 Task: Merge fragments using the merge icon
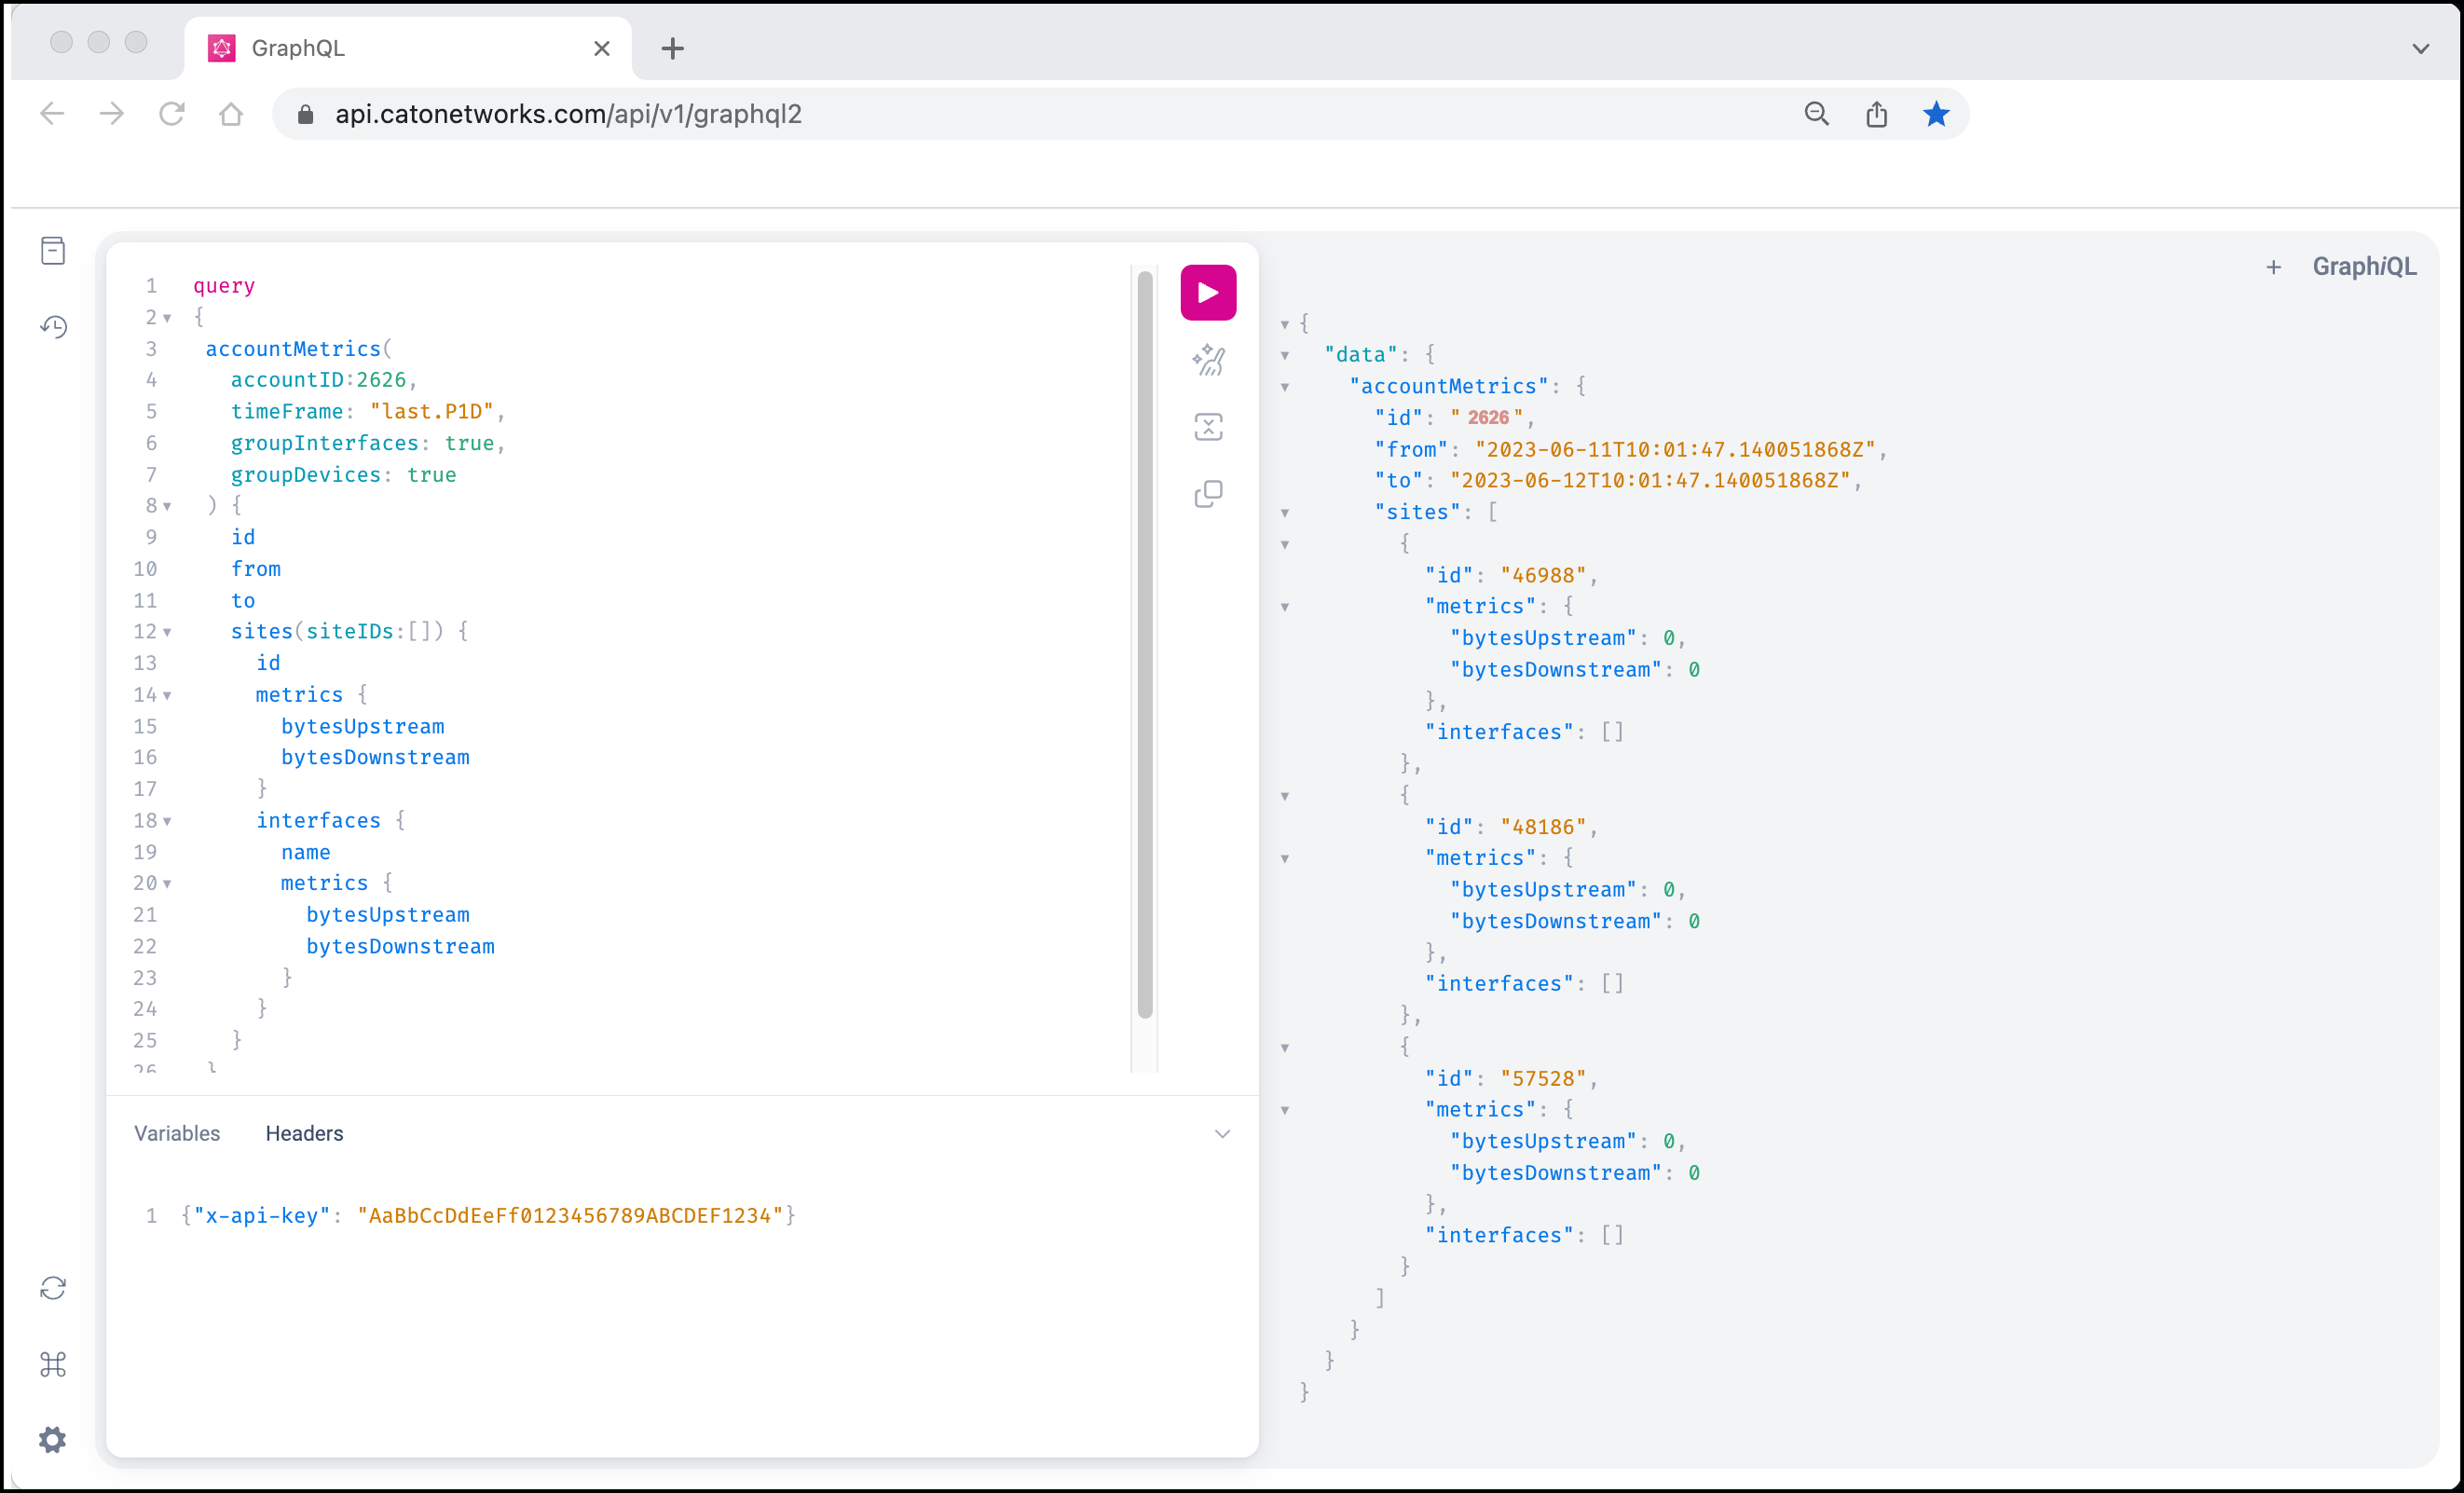tap(1208, 427)
